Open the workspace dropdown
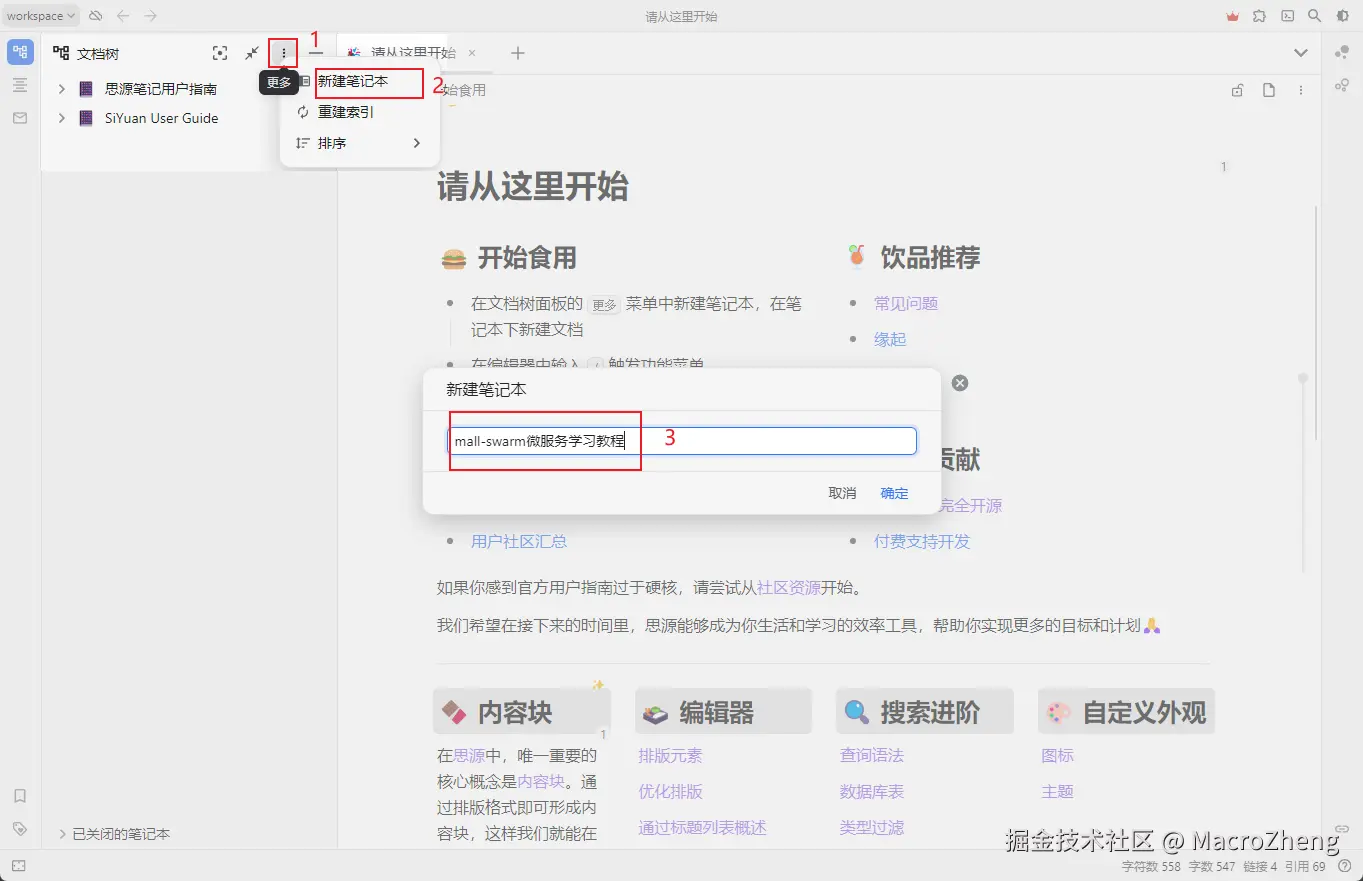This screenshot has height=881, width=1363. tap(41, 16)
